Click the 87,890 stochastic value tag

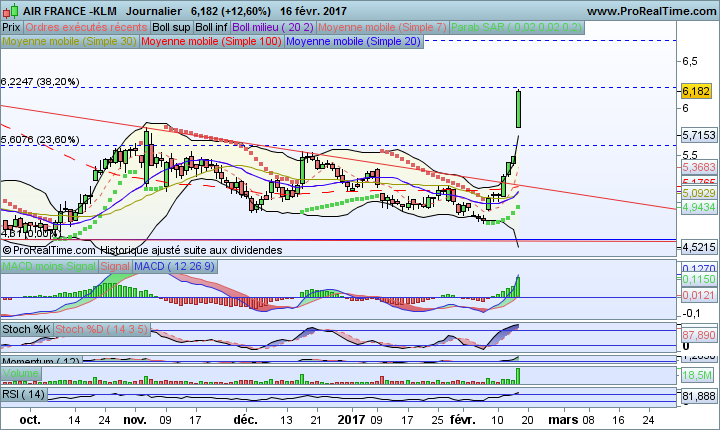click(x=699, y=335)
